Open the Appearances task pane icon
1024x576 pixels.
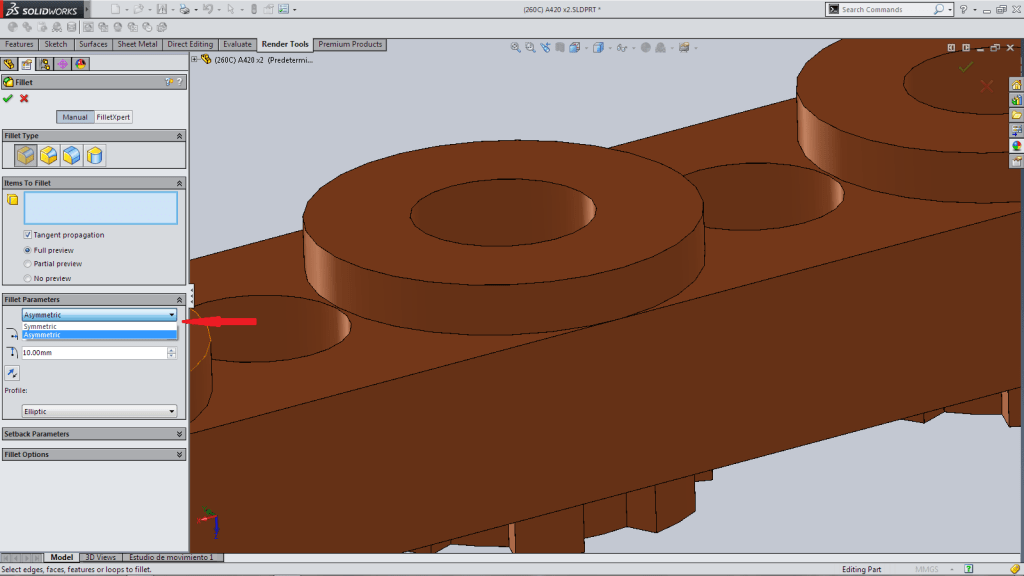tap(1016, 145)
